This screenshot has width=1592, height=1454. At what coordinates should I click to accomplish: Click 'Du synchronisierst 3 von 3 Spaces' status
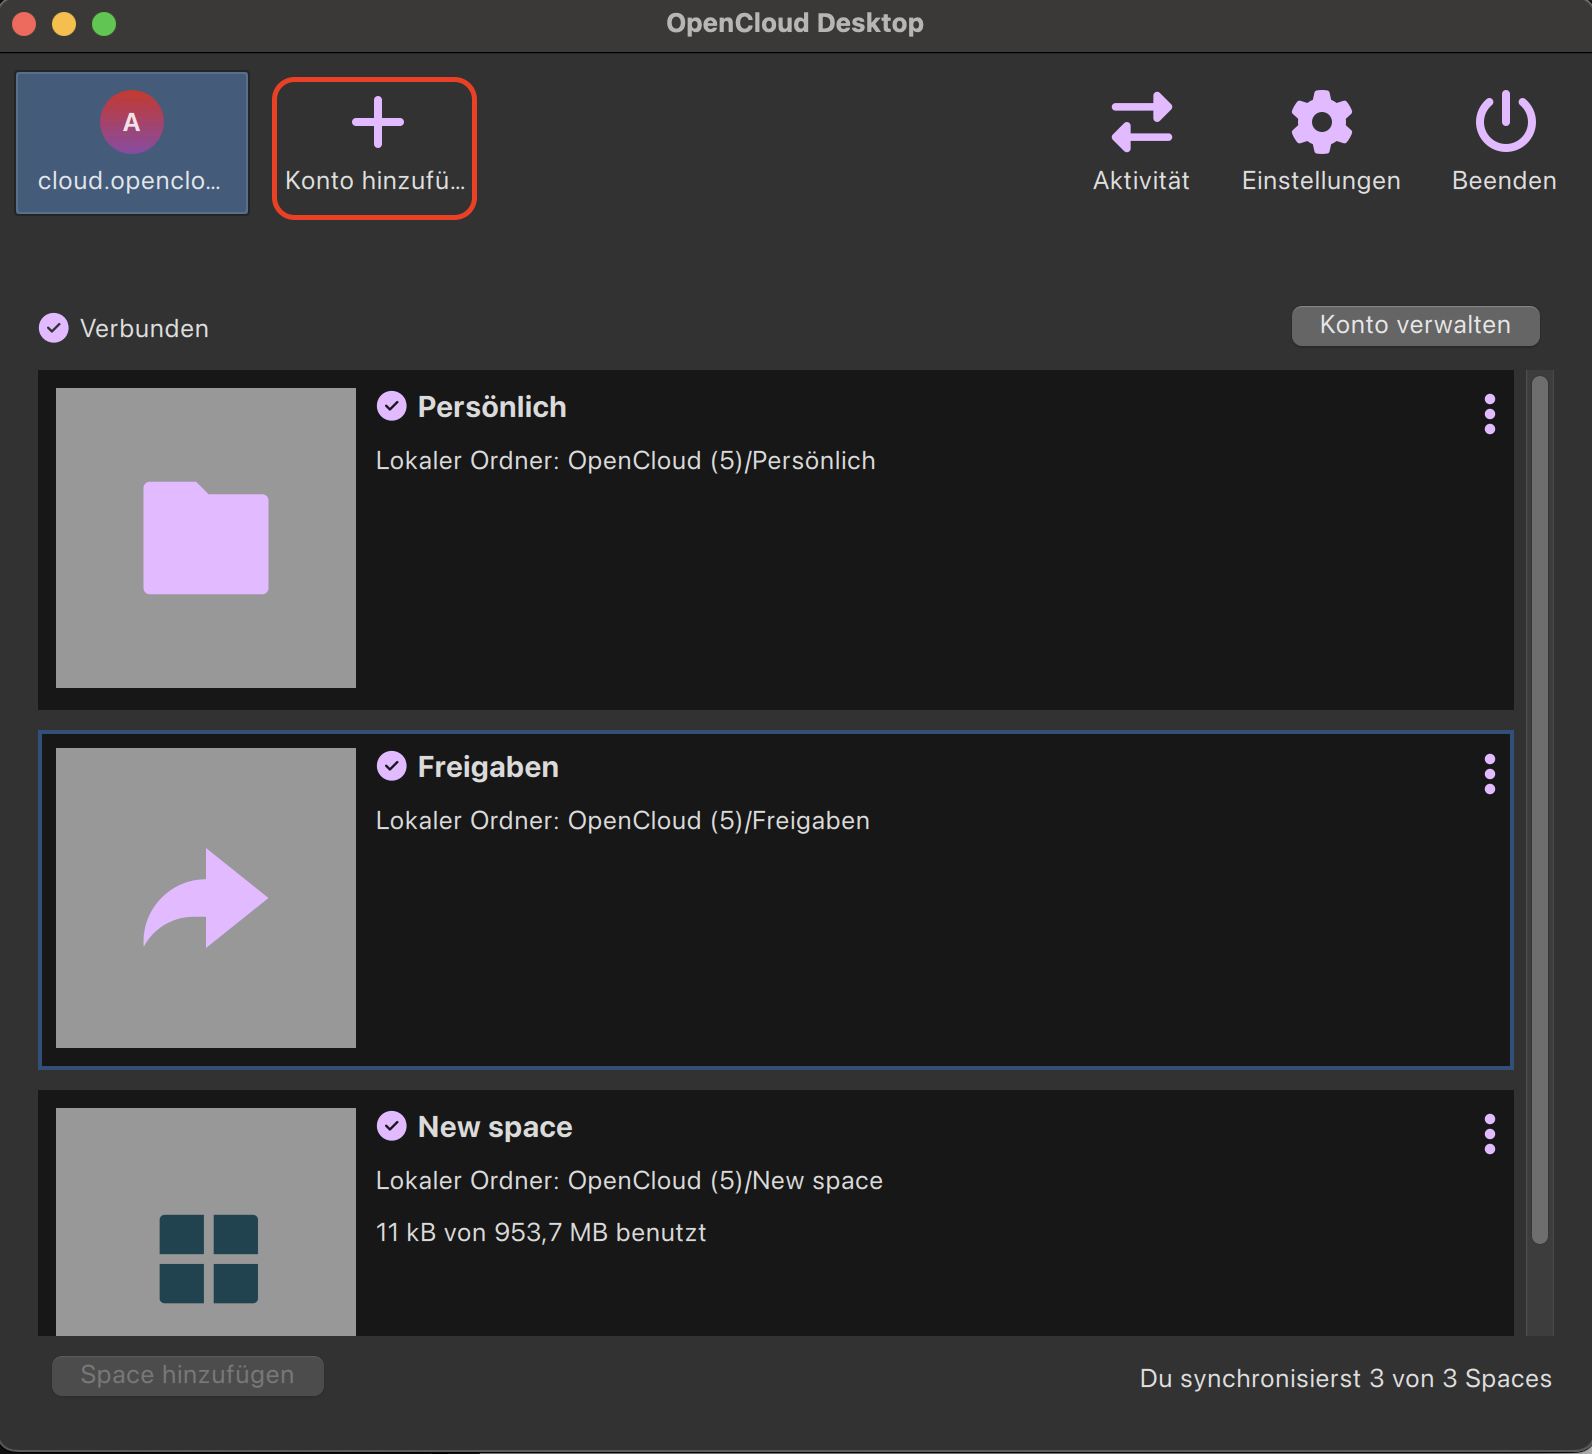pyautogui.click(x=1346, y=1379)
